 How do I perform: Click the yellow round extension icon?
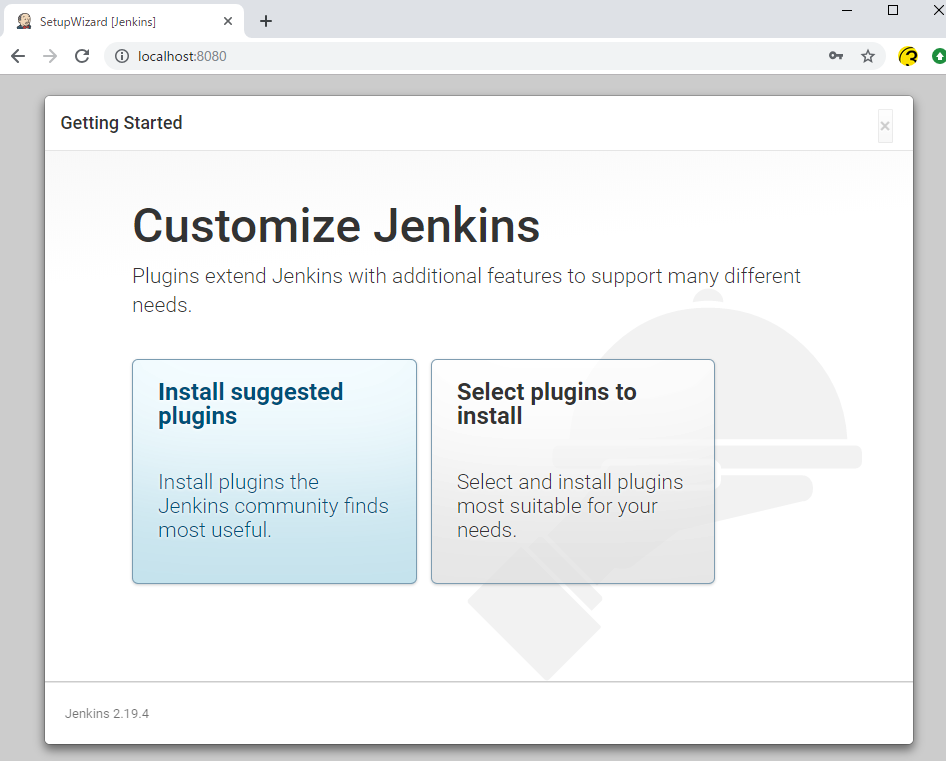908,56
